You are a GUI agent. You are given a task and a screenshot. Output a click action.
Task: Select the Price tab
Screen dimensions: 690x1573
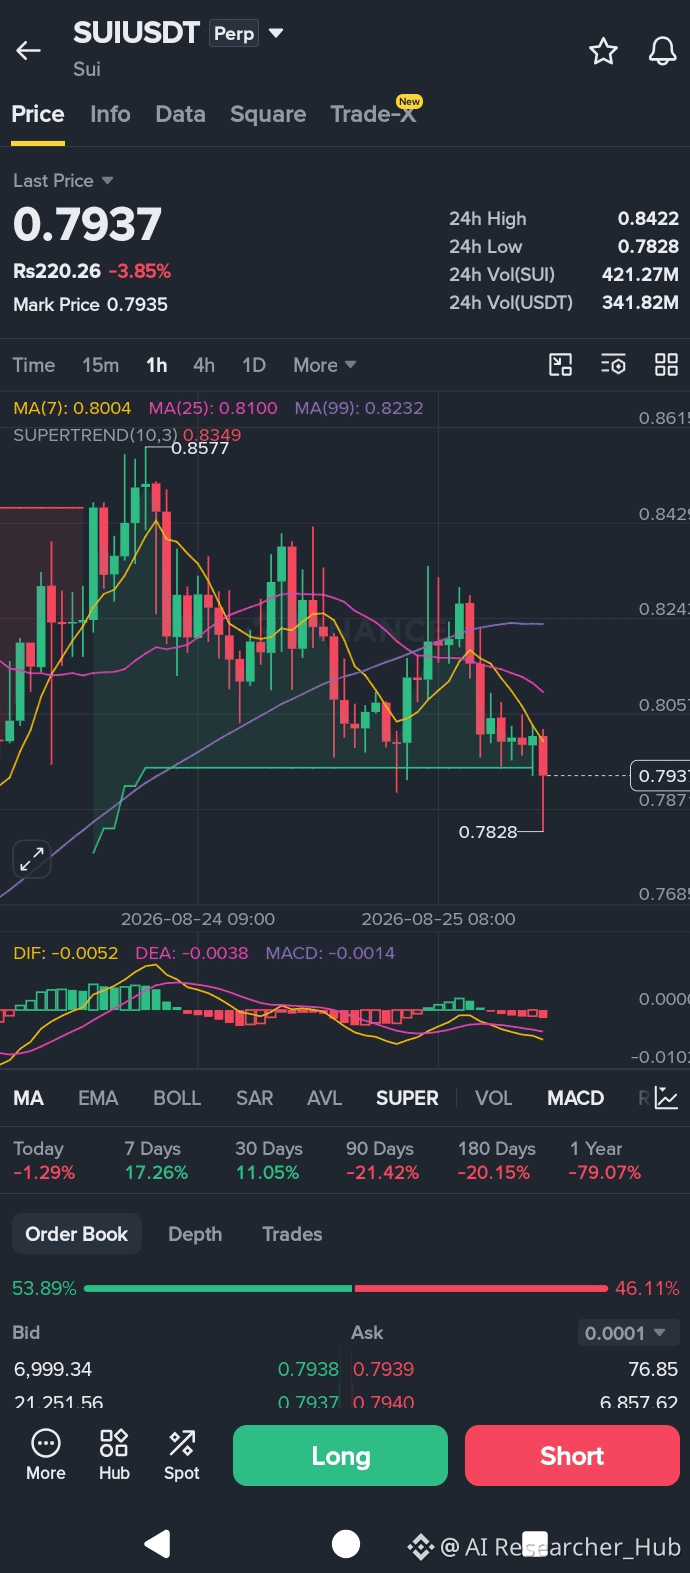[38, 114]
